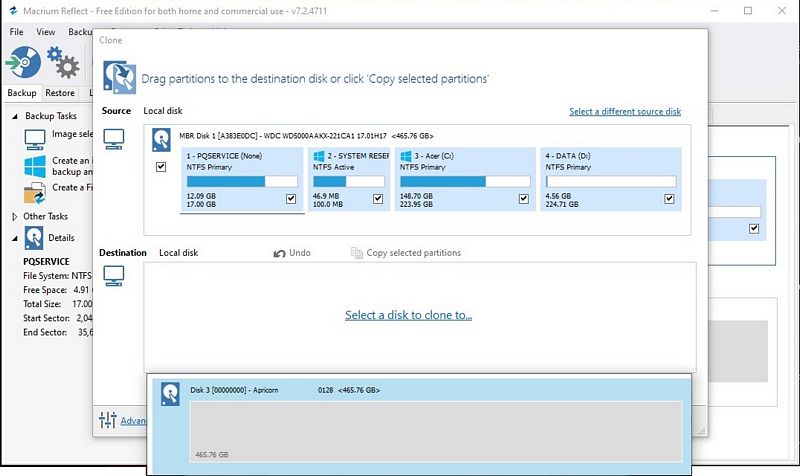Click the Create a File backup folder icon

tap(35, 194)
